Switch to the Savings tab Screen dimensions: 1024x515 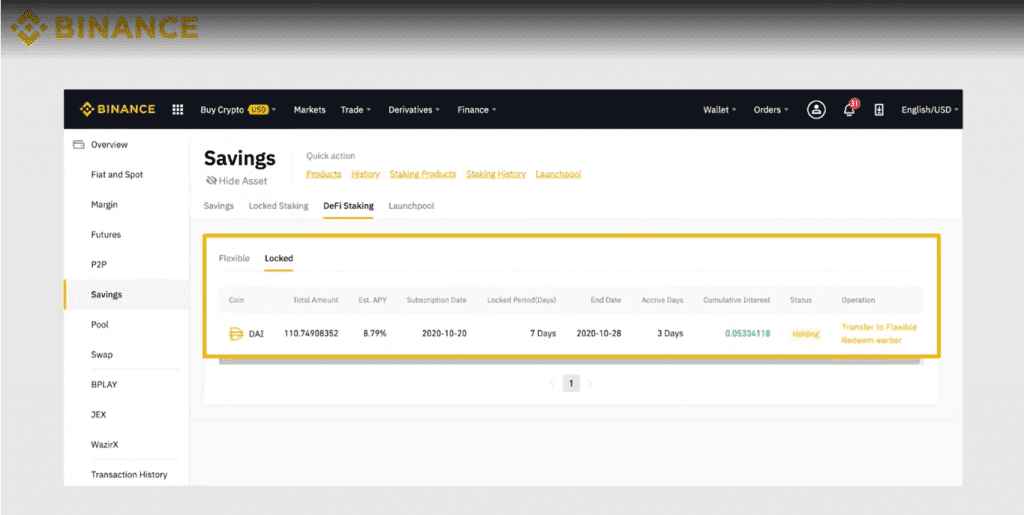click(219, 206)
